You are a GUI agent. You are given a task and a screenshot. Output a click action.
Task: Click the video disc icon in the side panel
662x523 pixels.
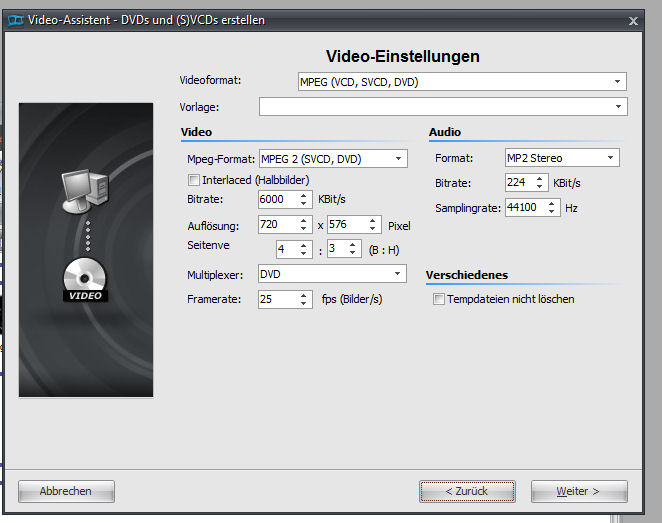point(85,279)
